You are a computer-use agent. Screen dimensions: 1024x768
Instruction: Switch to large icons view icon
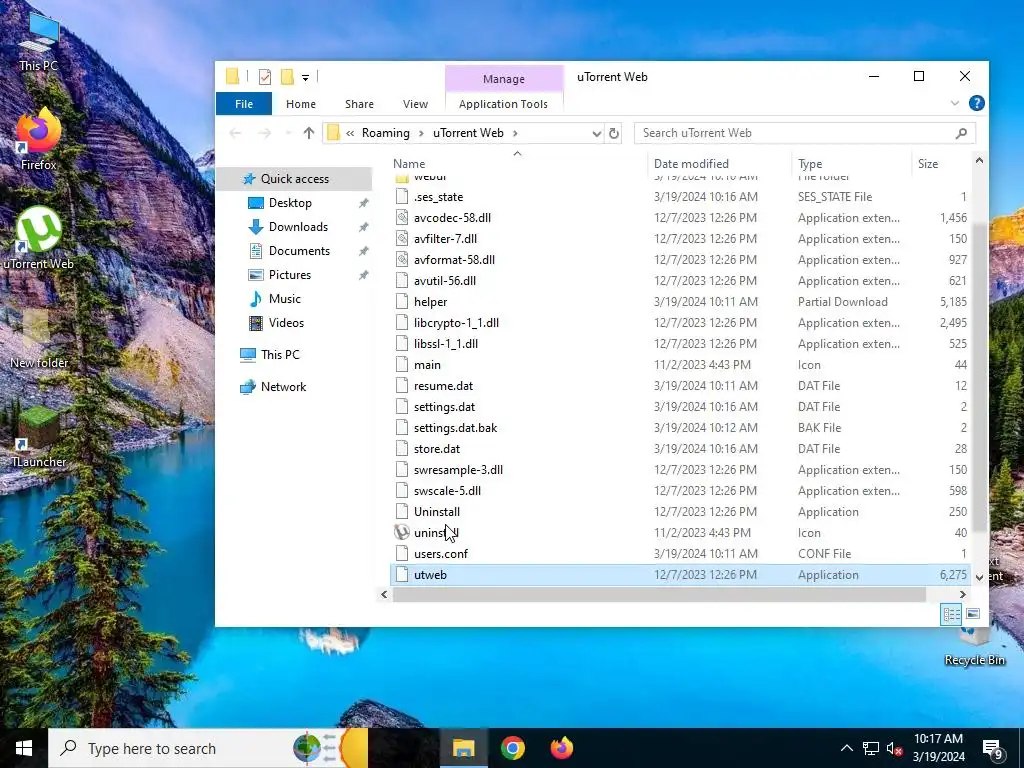tap(972, 614)
